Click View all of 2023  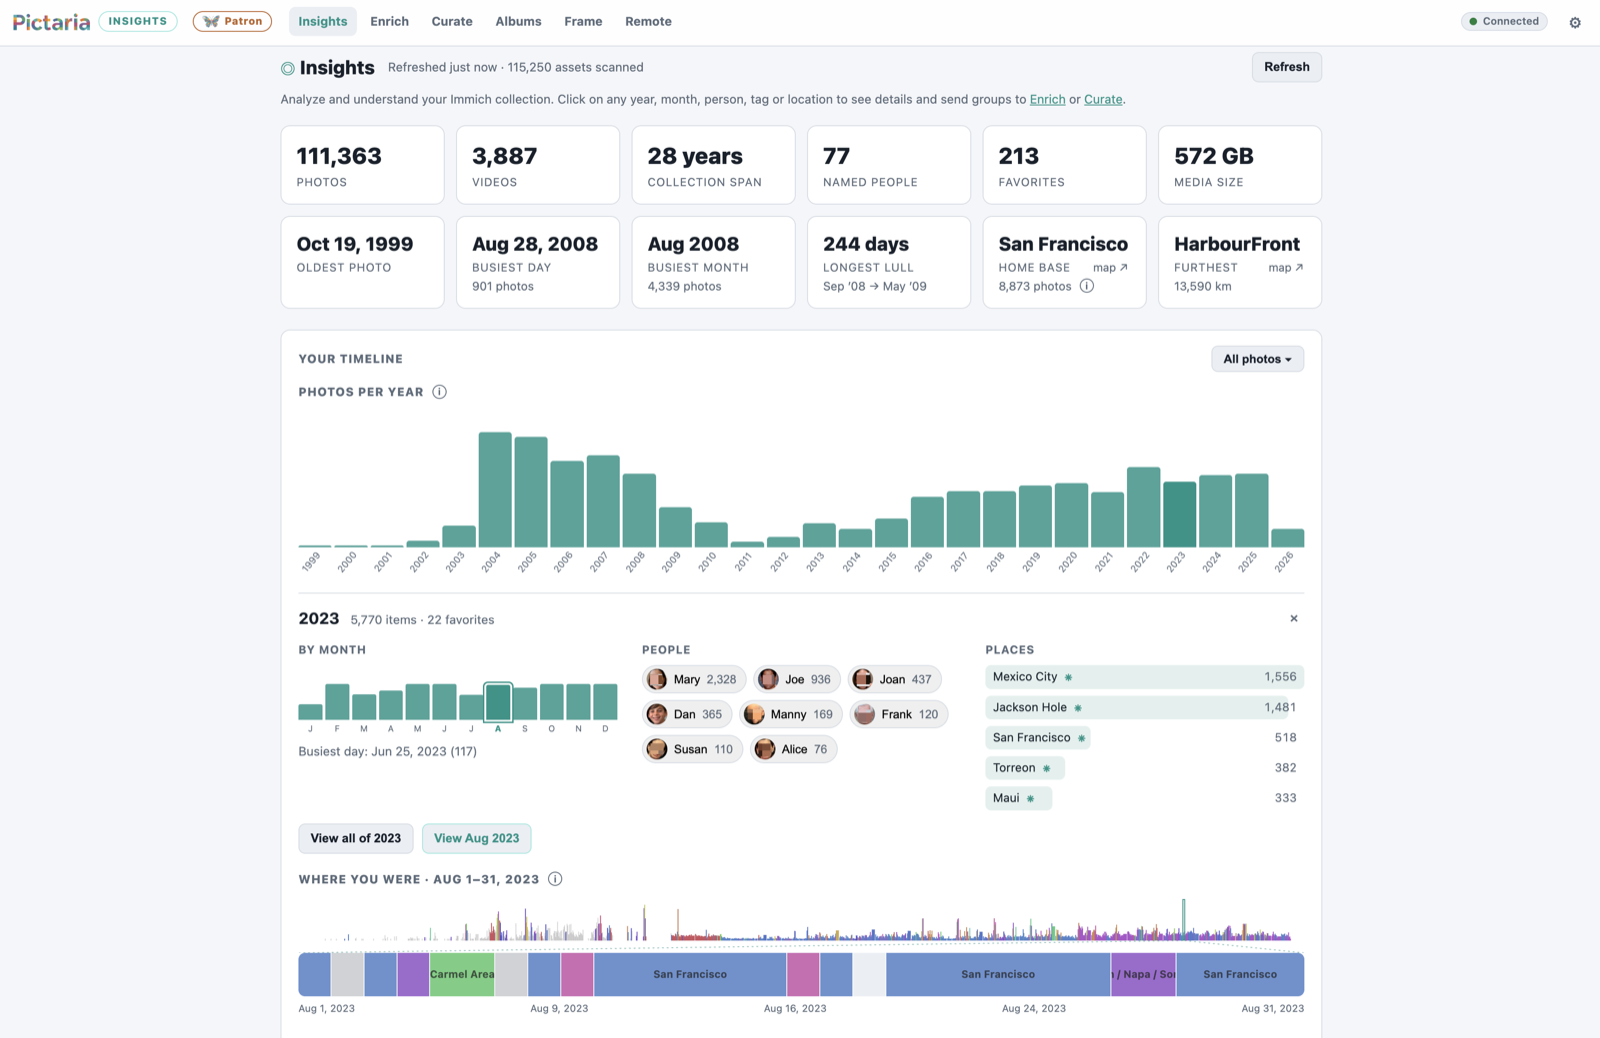tap(355, 838)
